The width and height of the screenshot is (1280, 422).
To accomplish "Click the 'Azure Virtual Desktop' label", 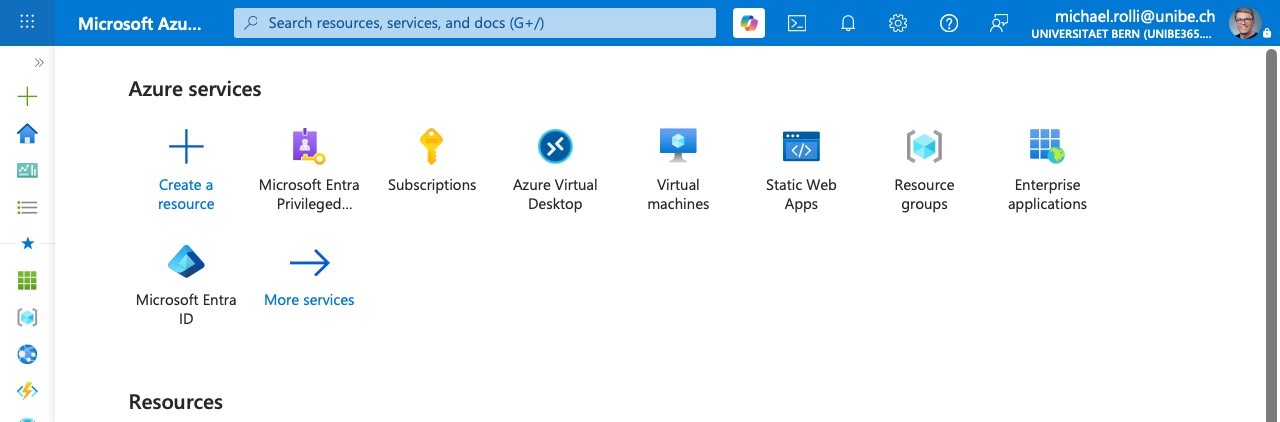I will pyautogui.click(x=555, y=194).
